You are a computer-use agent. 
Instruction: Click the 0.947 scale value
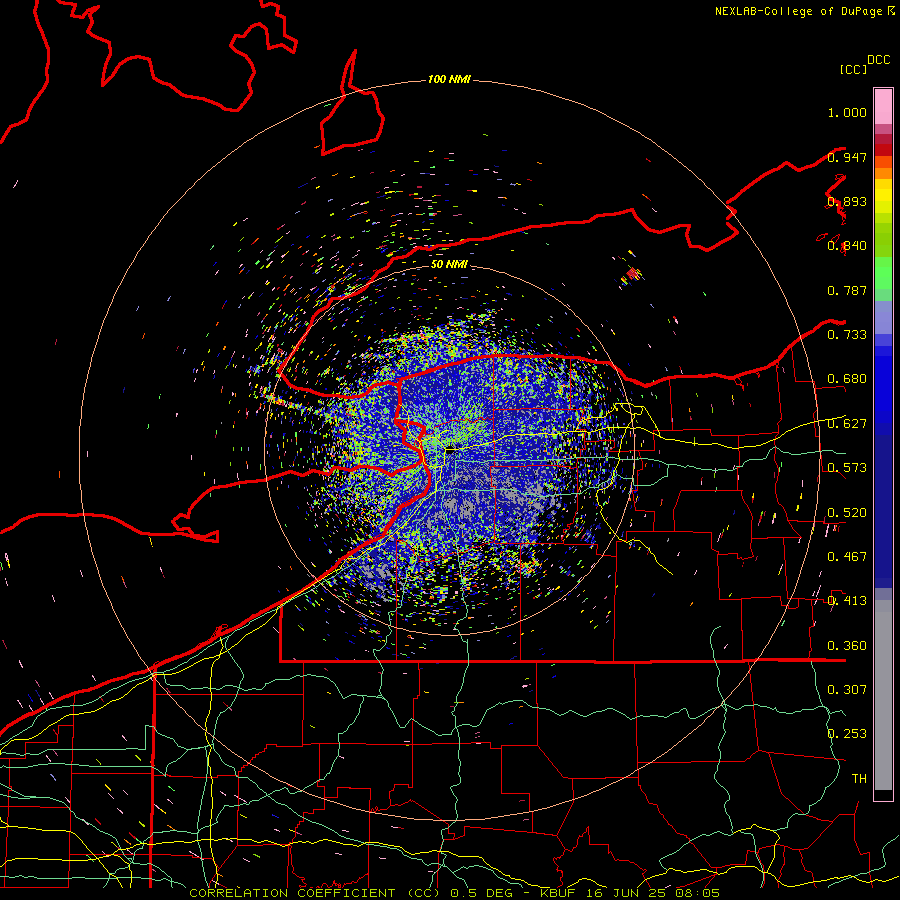click(x=847, y=157)
